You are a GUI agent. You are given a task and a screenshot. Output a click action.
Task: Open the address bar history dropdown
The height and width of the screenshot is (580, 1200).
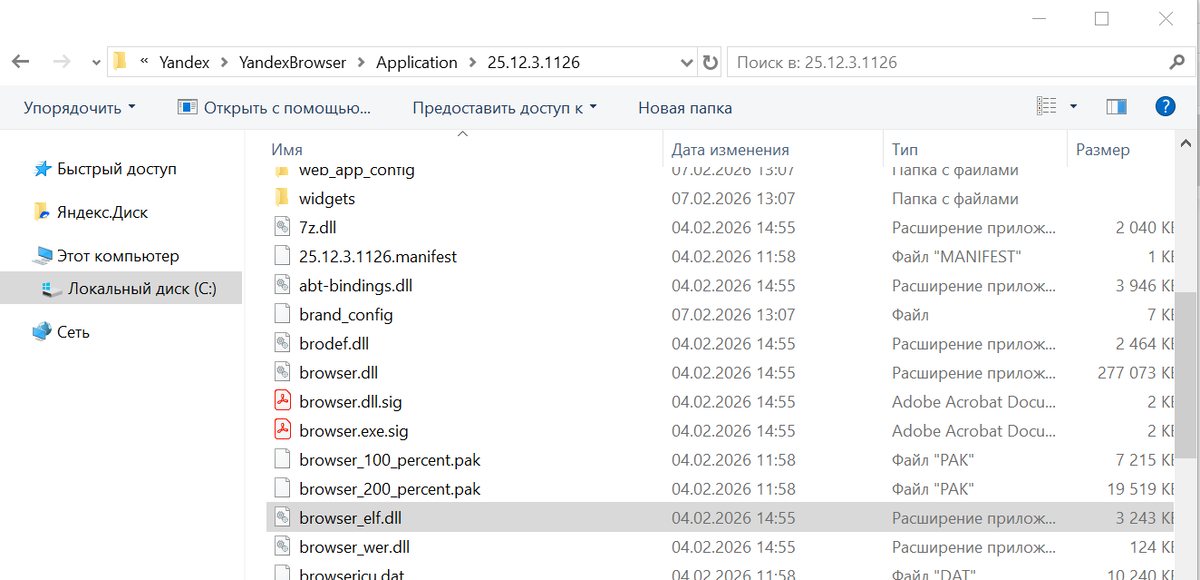click(x=687, y=61)
